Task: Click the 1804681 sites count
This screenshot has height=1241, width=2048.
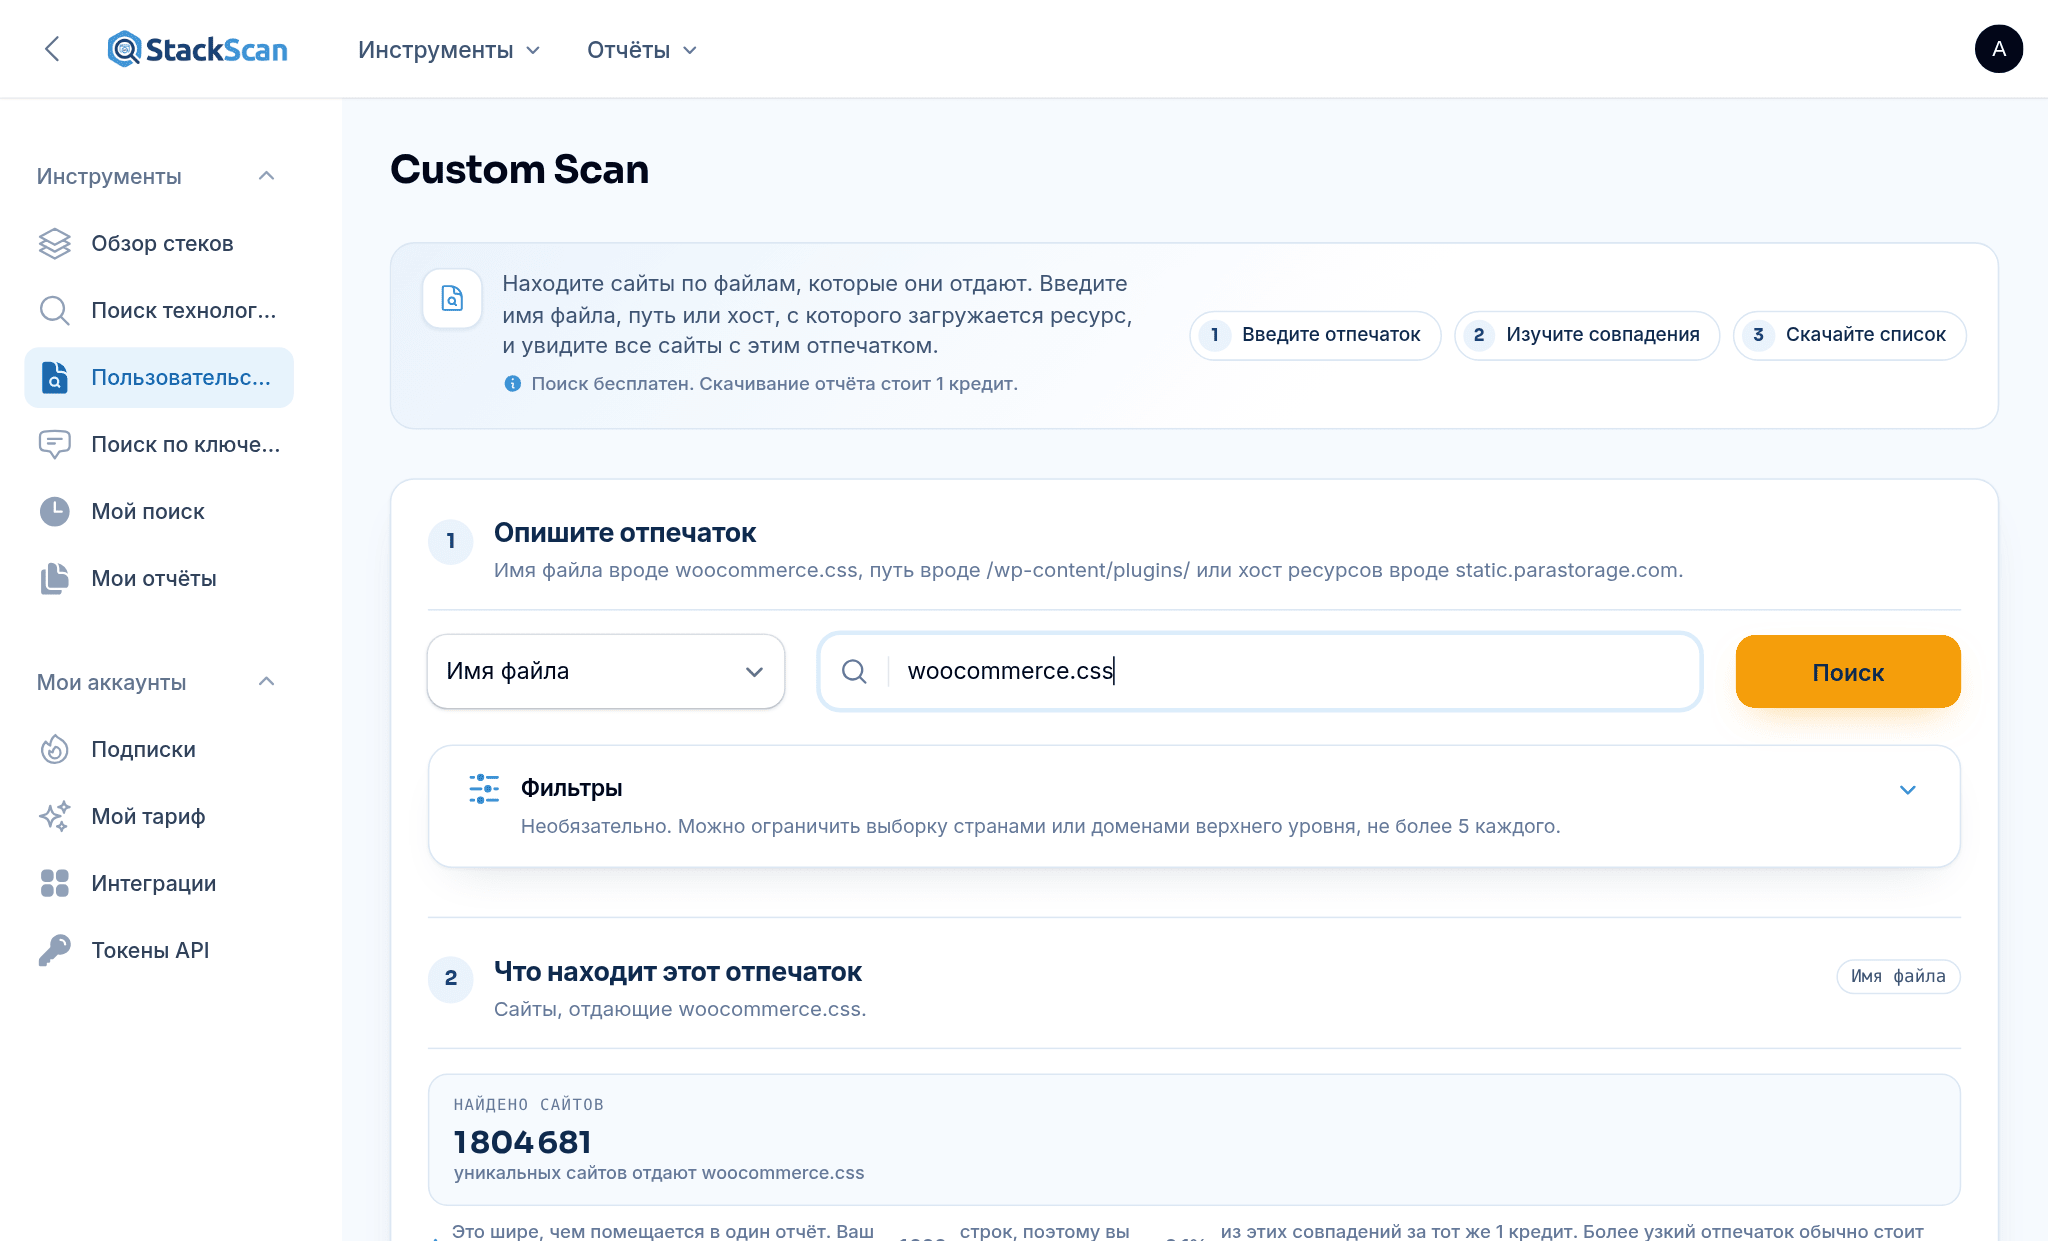Action: coord(523,1142)
